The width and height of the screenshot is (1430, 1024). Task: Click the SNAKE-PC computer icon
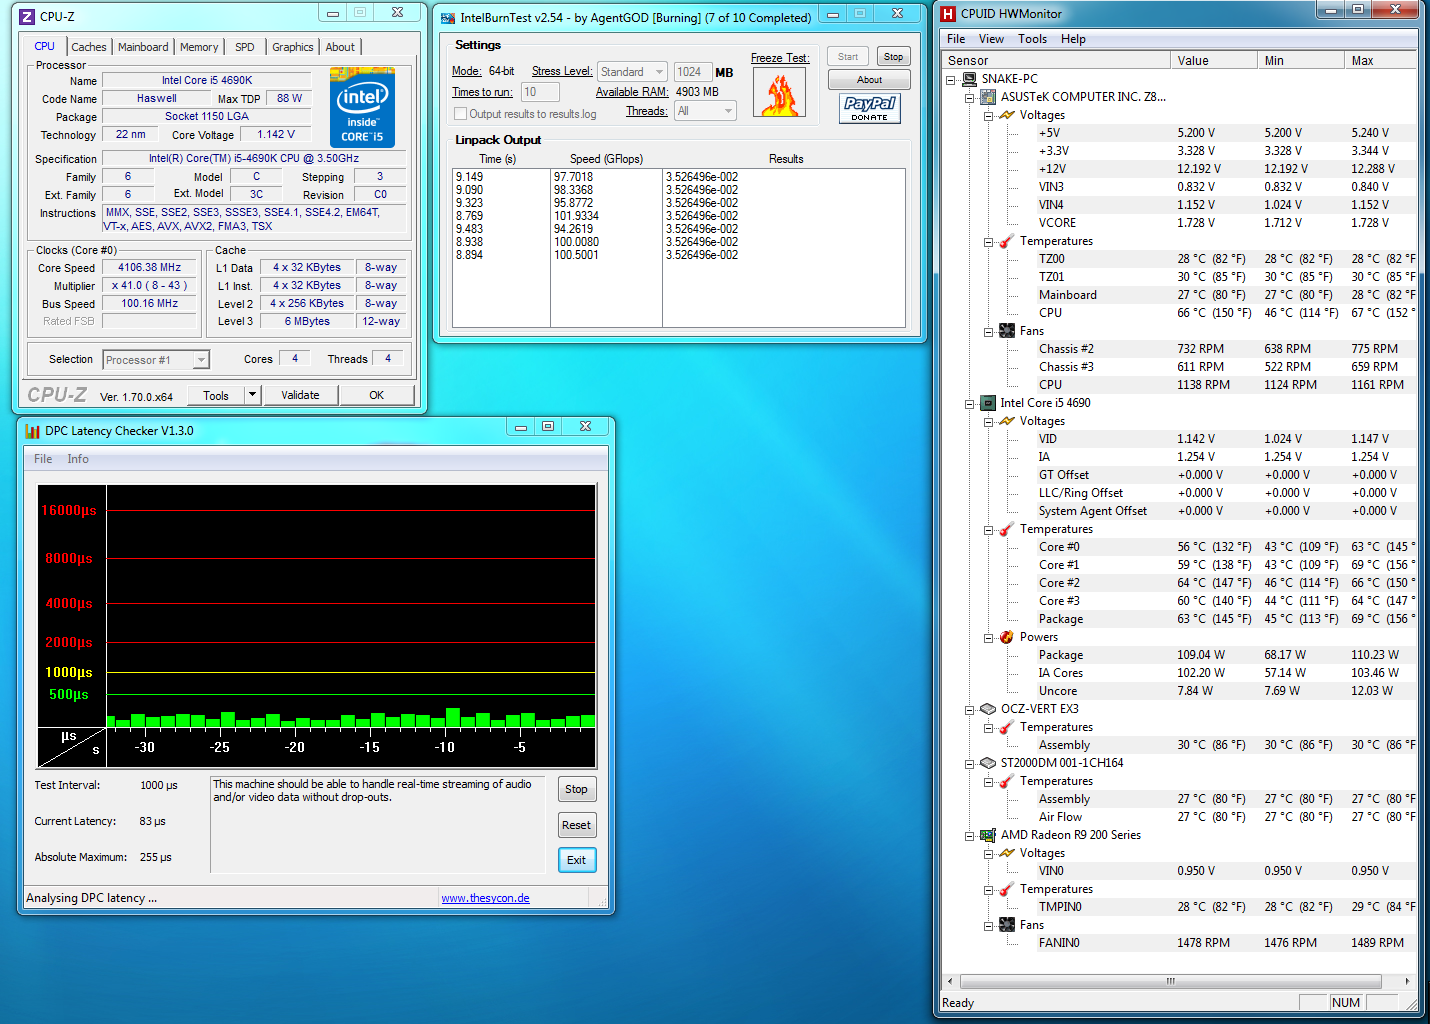968,79
